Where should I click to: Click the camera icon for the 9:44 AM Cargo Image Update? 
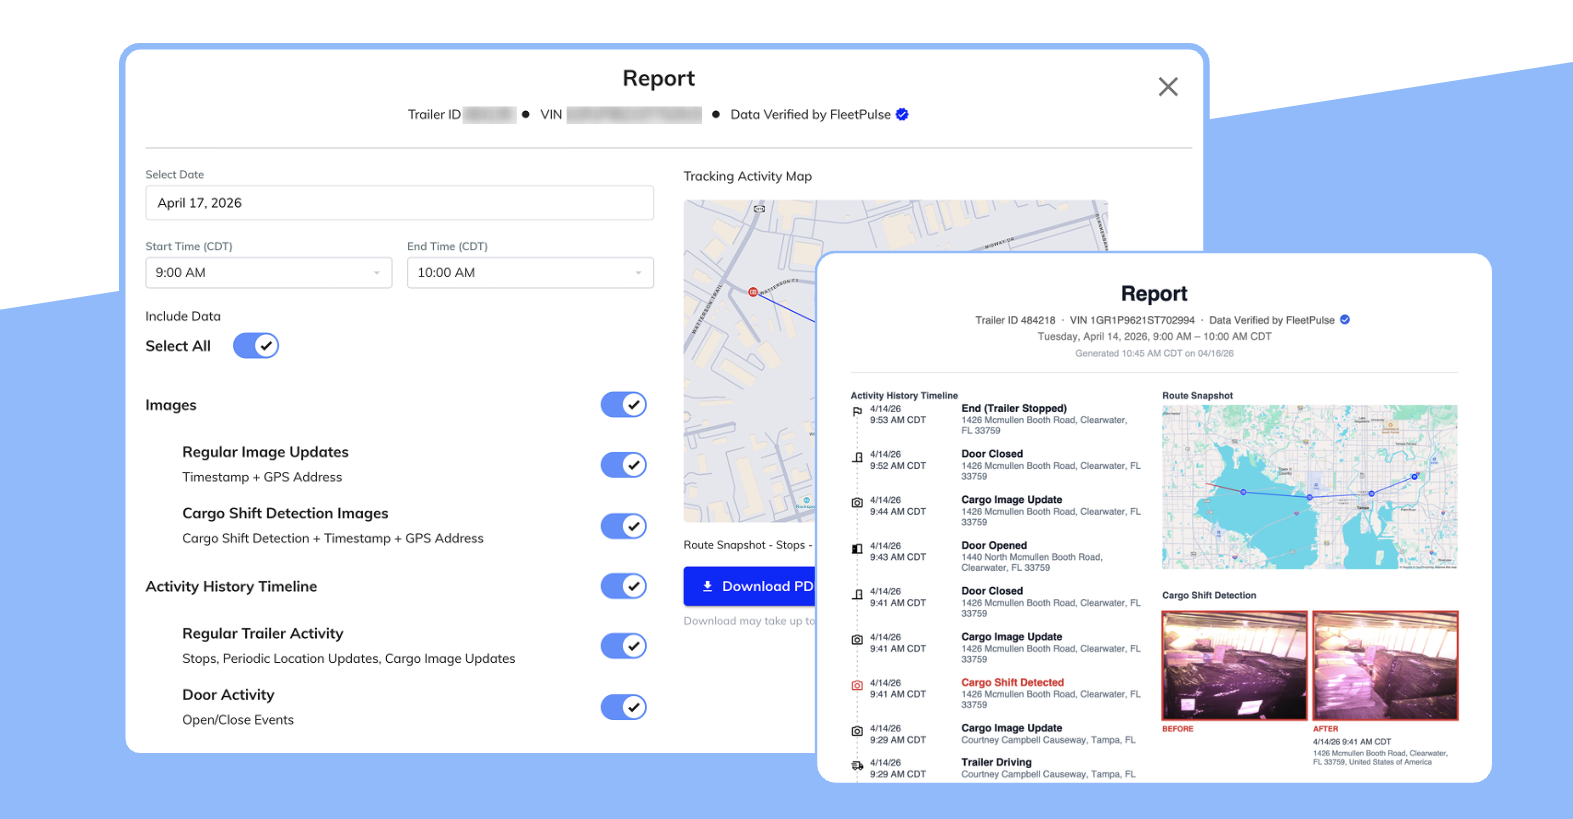coord(857,503)
